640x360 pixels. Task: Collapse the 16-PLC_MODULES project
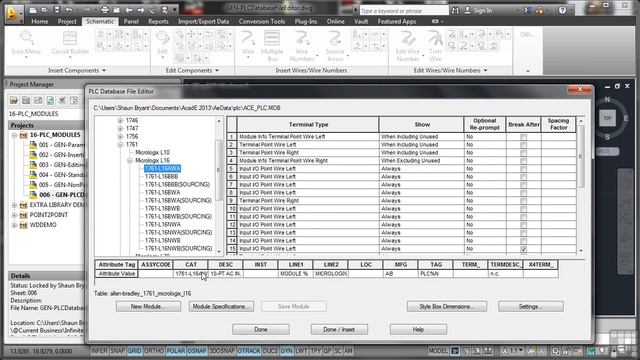[x=14, y=135]
